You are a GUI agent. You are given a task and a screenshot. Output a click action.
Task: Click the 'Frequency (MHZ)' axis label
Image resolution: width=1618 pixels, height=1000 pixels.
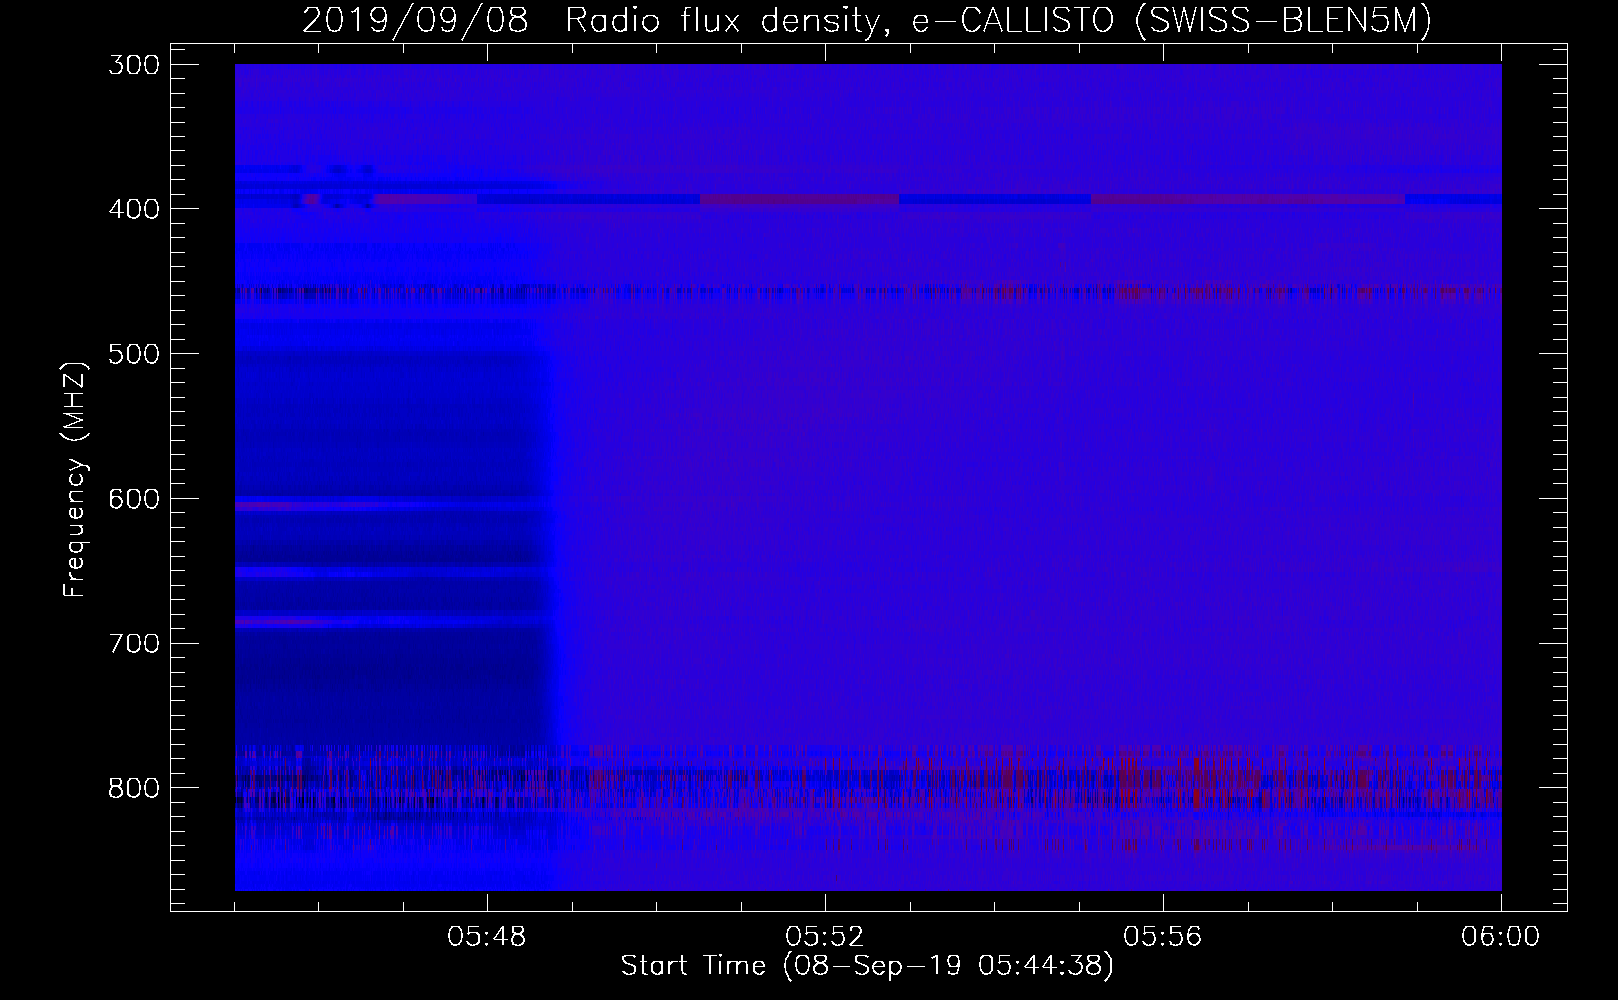click(x=75, y=478)
